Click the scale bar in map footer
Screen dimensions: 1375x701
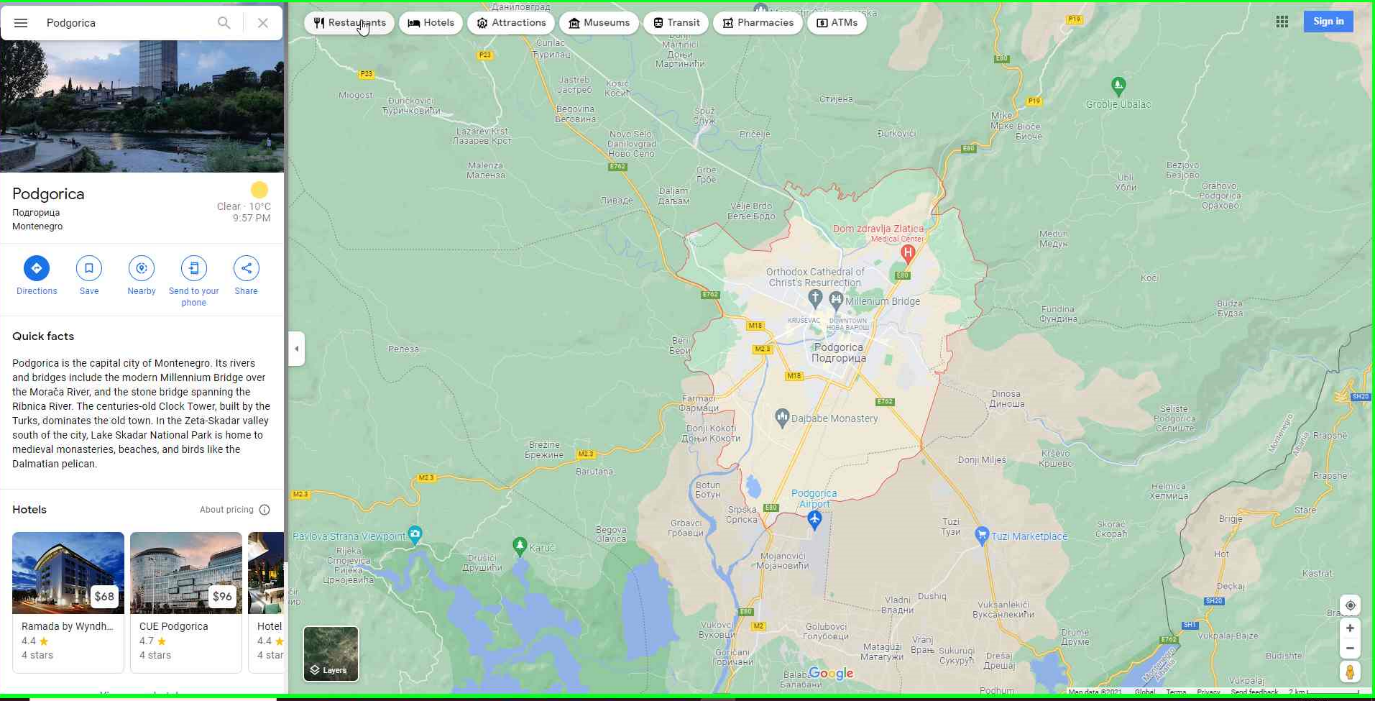[1324, 692]
